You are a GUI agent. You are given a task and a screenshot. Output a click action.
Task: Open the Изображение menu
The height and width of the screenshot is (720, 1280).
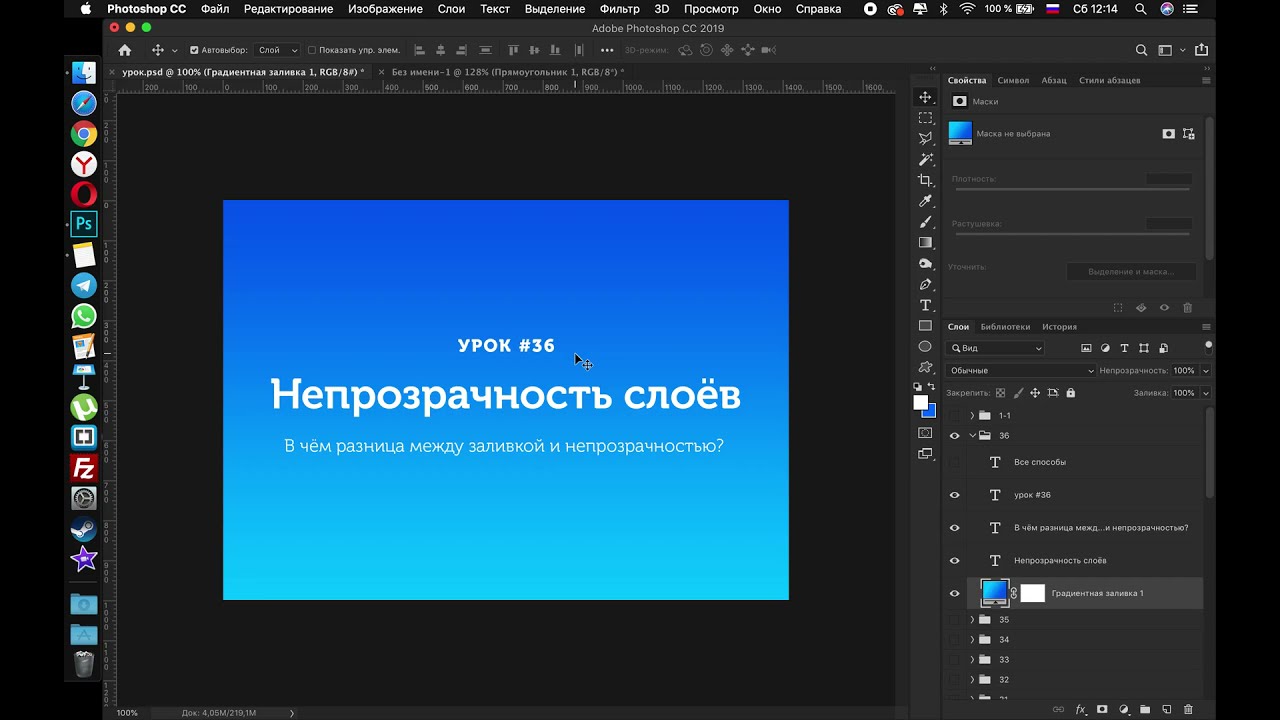(x=385, y=9)
